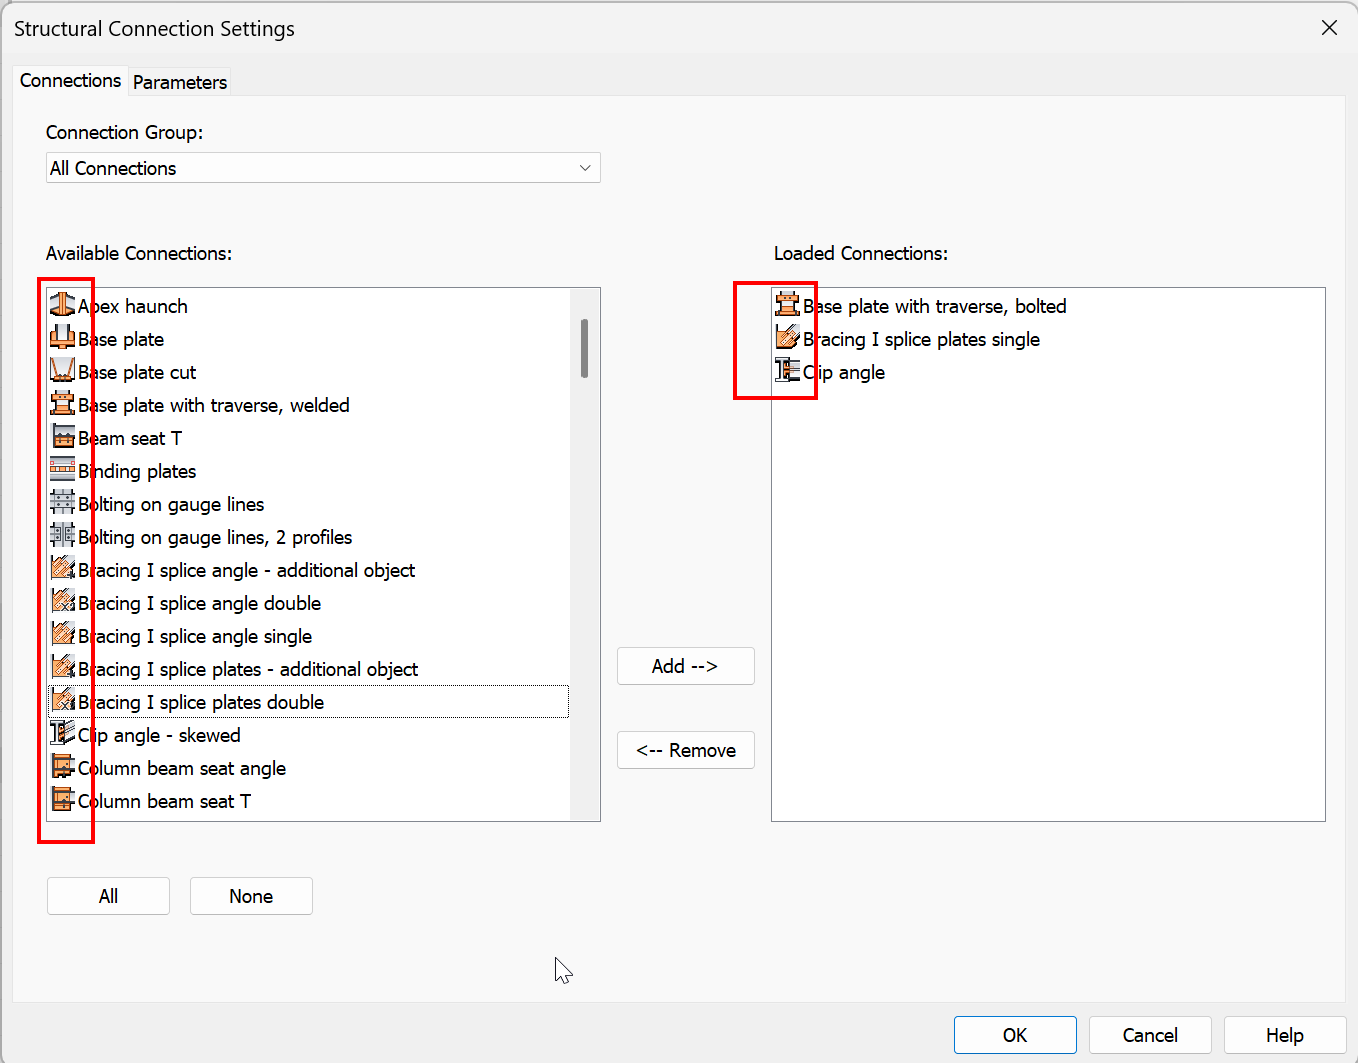Click Bracing I splice plates - additional object icon
This screenshot has width=1358, height=1063.
[63, 668]
